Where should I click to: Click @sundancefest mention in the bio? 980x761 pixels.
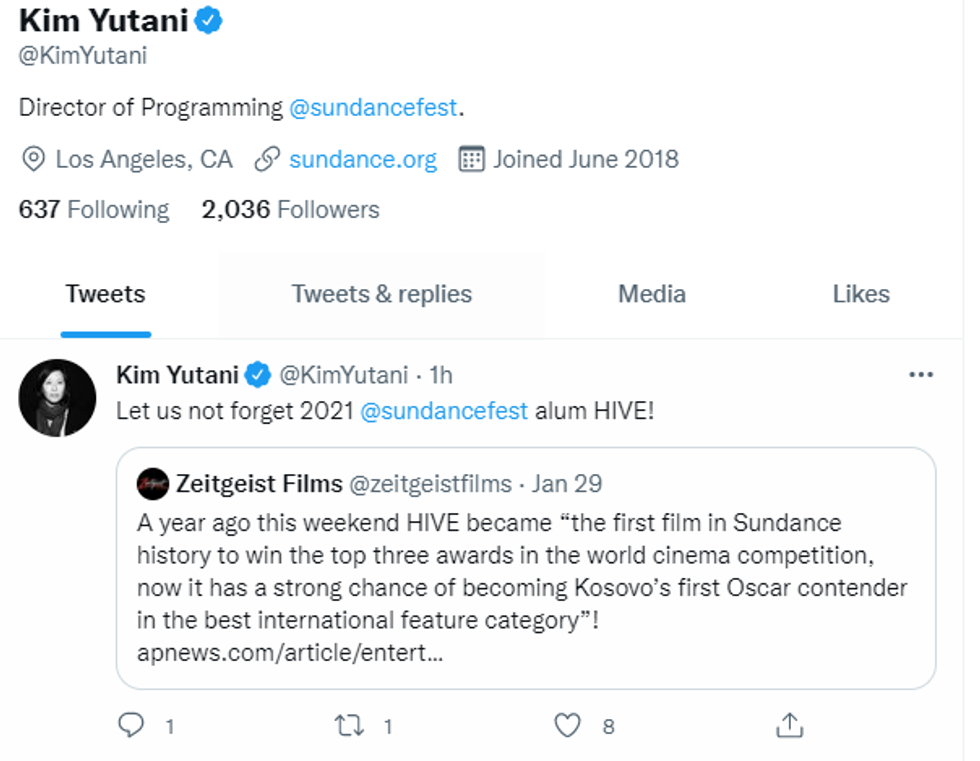click(x=373, y=108)
